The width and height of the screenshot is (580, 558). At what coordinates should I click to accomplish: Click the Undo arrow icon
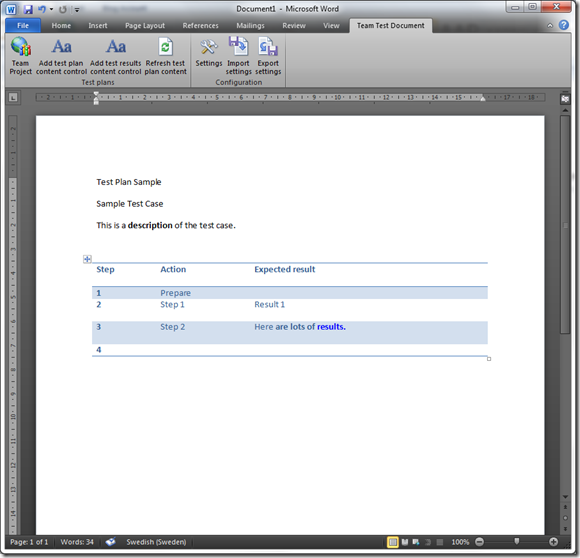42,9
